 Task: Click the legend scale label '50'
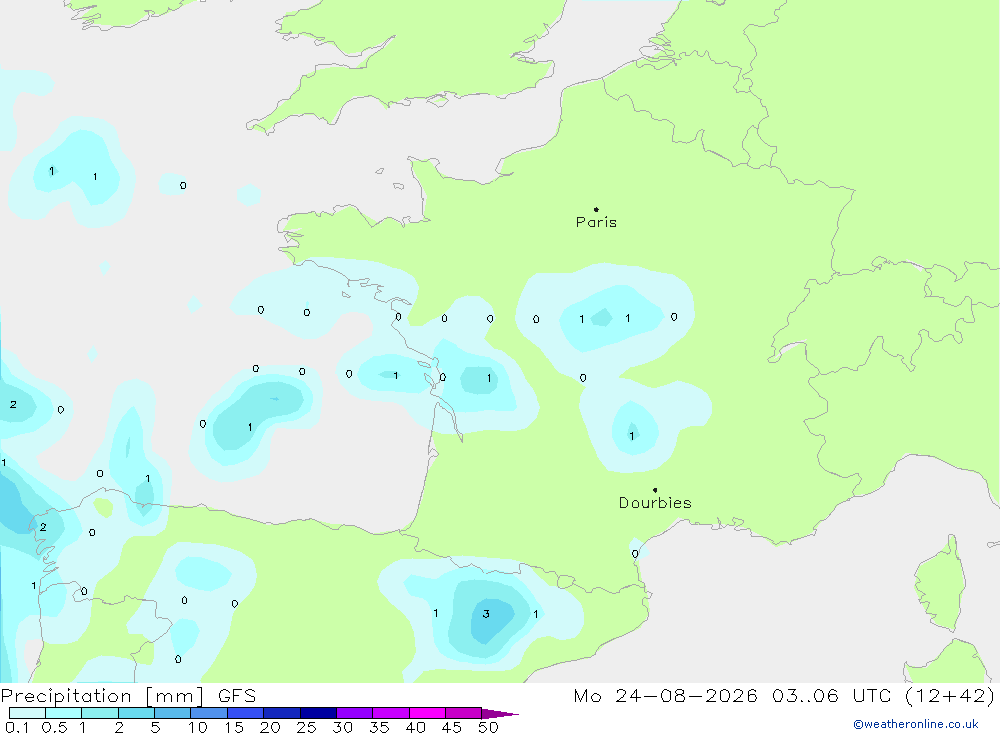(x=488, y=727)
